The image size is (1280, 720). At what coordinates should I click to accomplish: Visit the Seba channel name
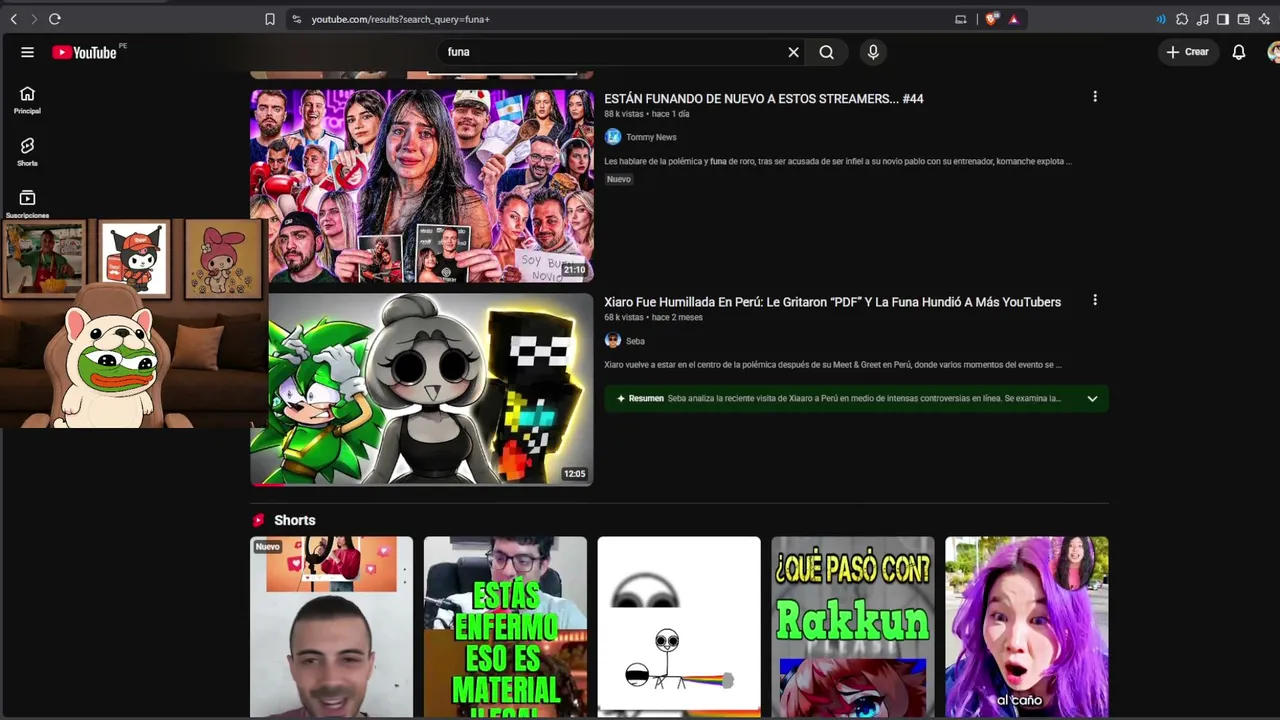click(x=635, y=341)
